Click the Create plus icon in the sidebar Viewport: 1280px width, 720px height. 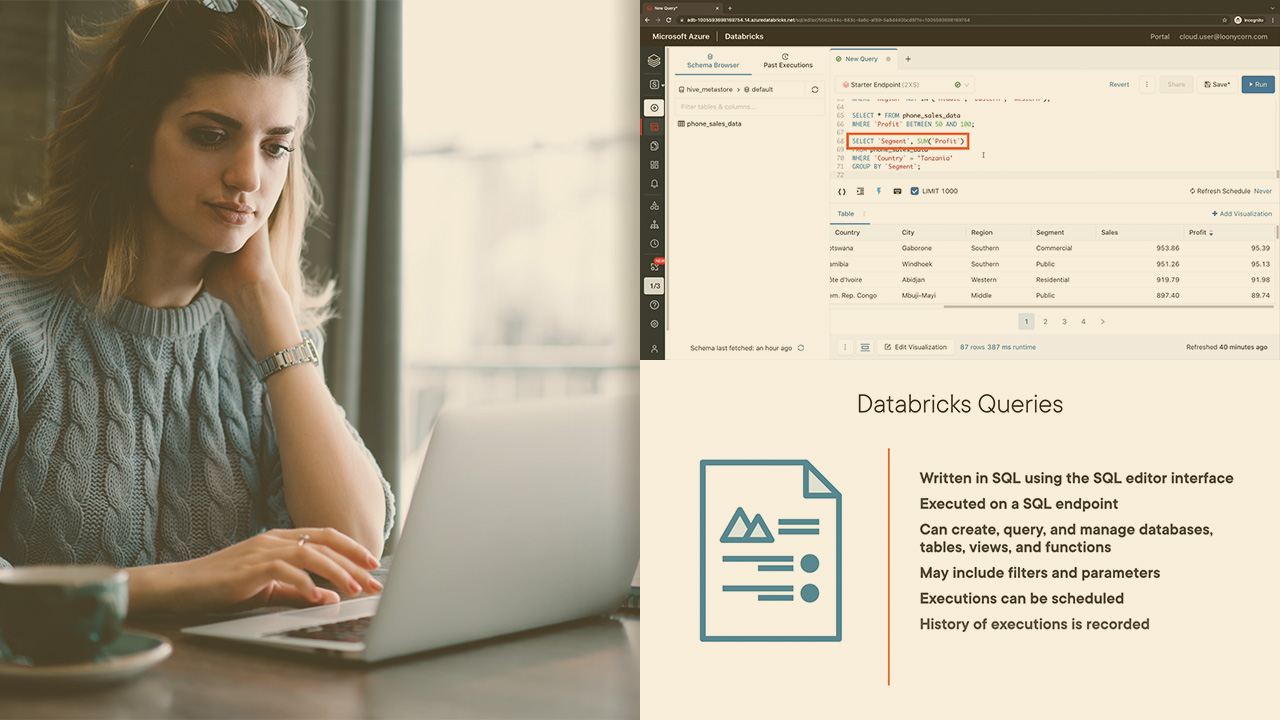(654, 108)
